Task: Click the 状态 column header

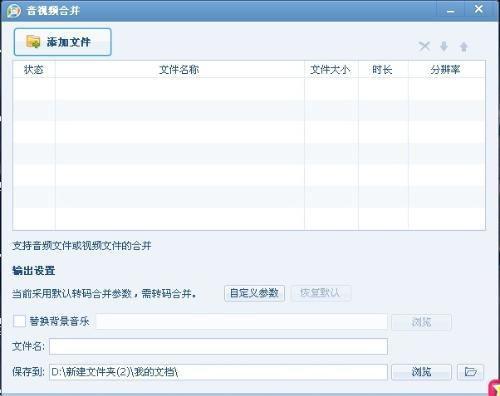Action: 34,69
